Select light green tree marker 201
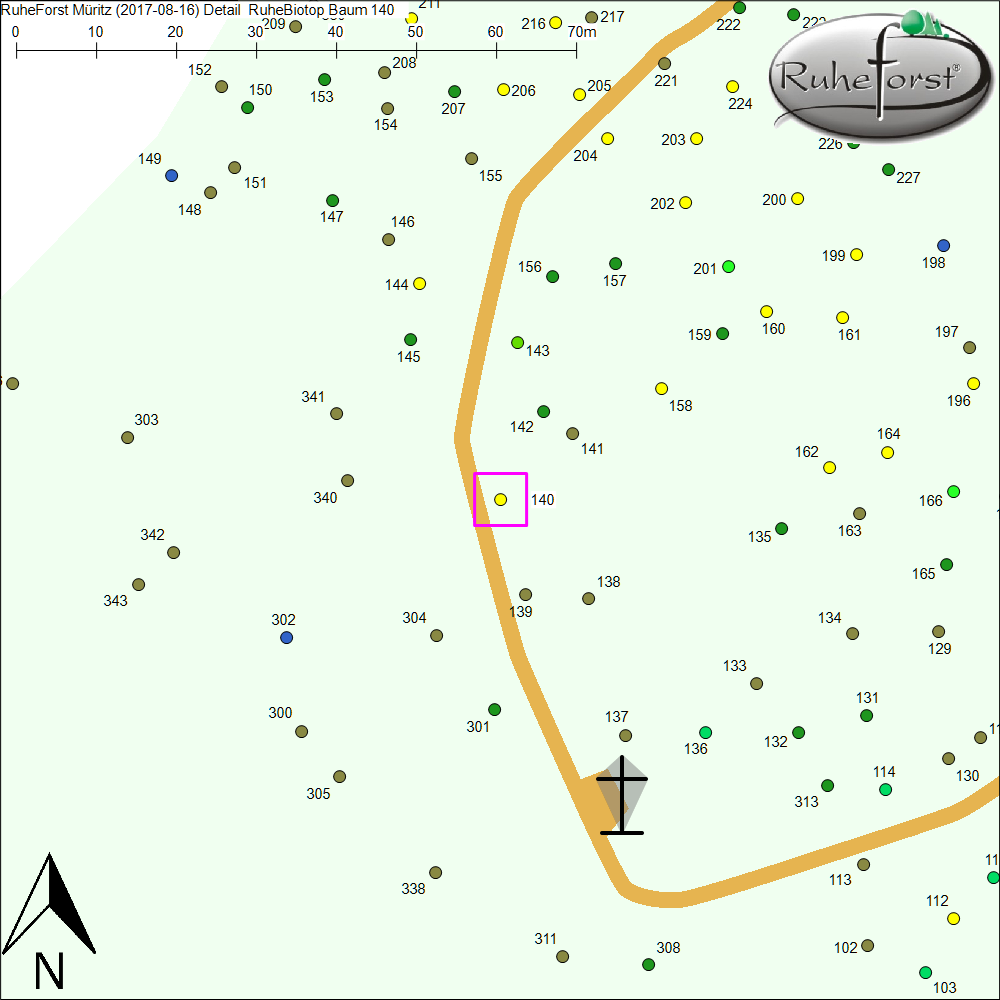 [728, 266]
